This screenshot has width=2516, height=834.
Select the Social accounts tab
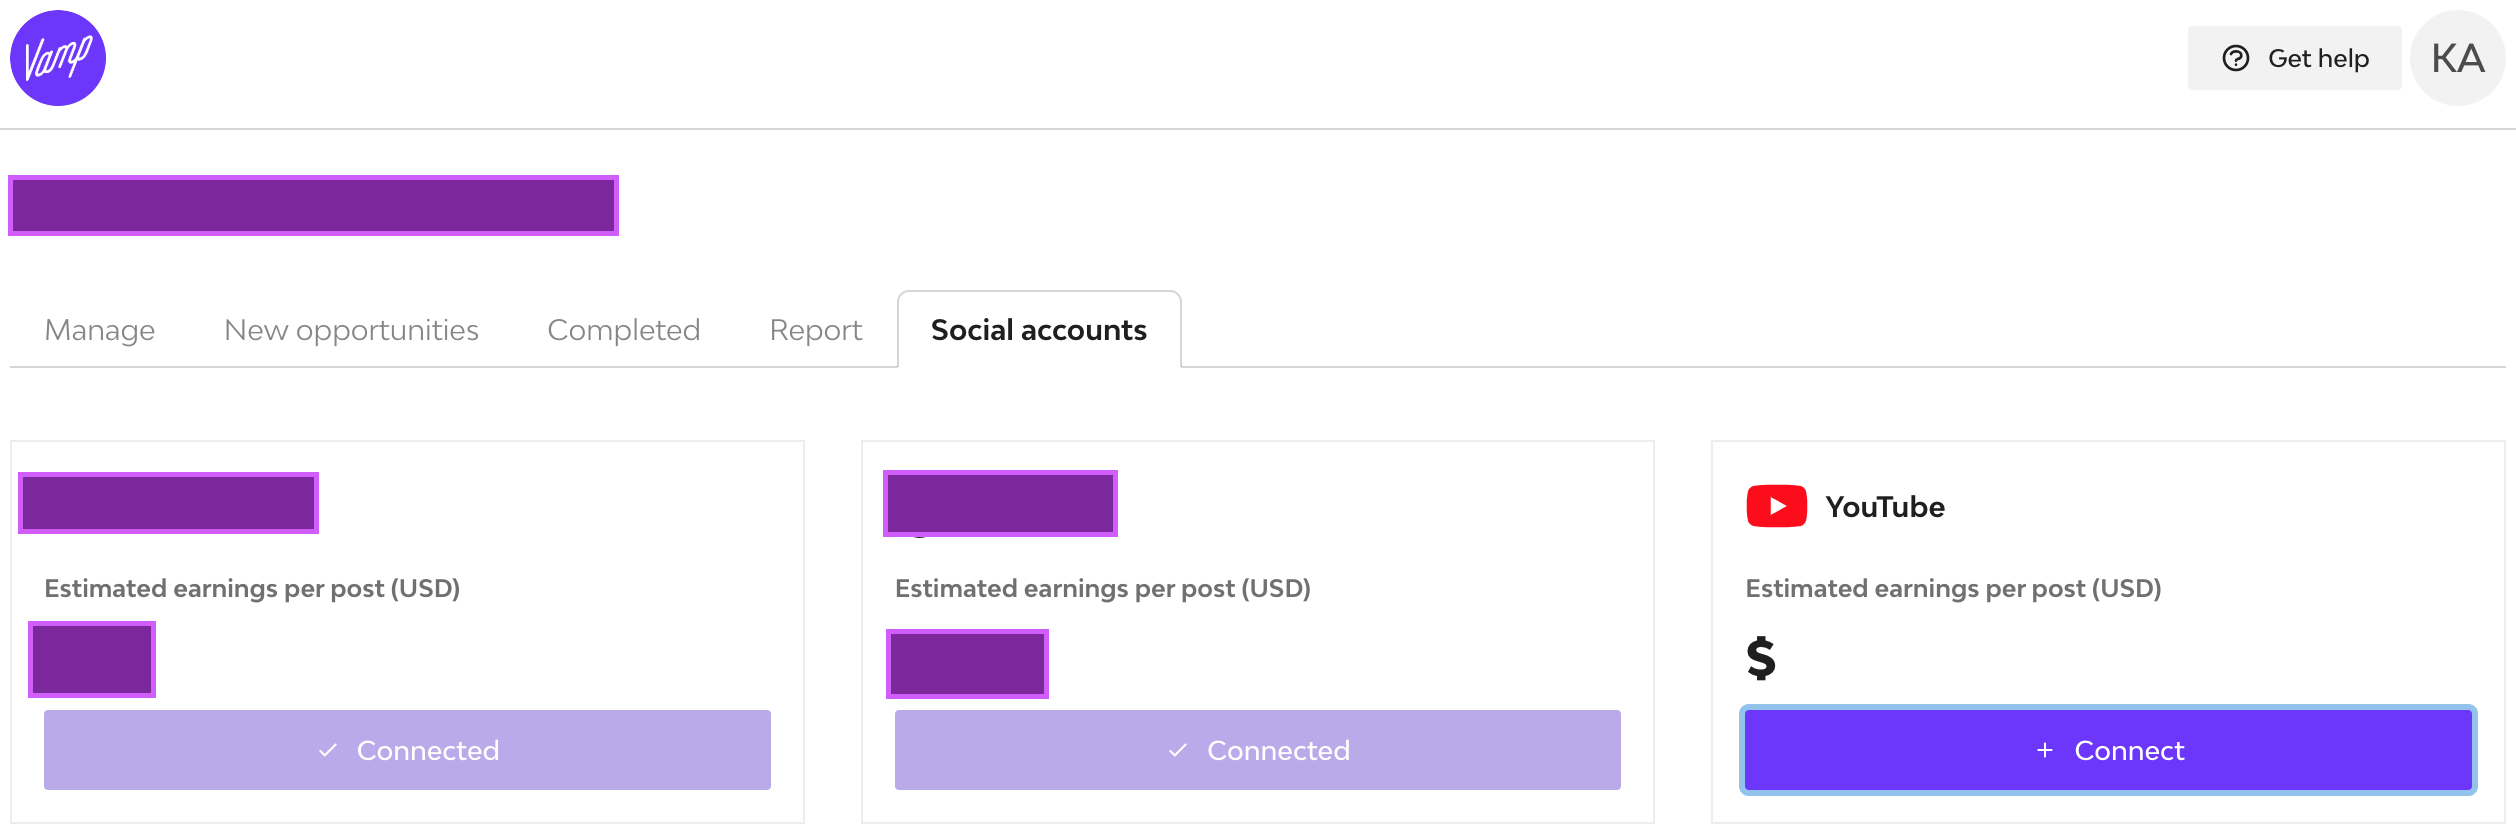click(1038, 330)
